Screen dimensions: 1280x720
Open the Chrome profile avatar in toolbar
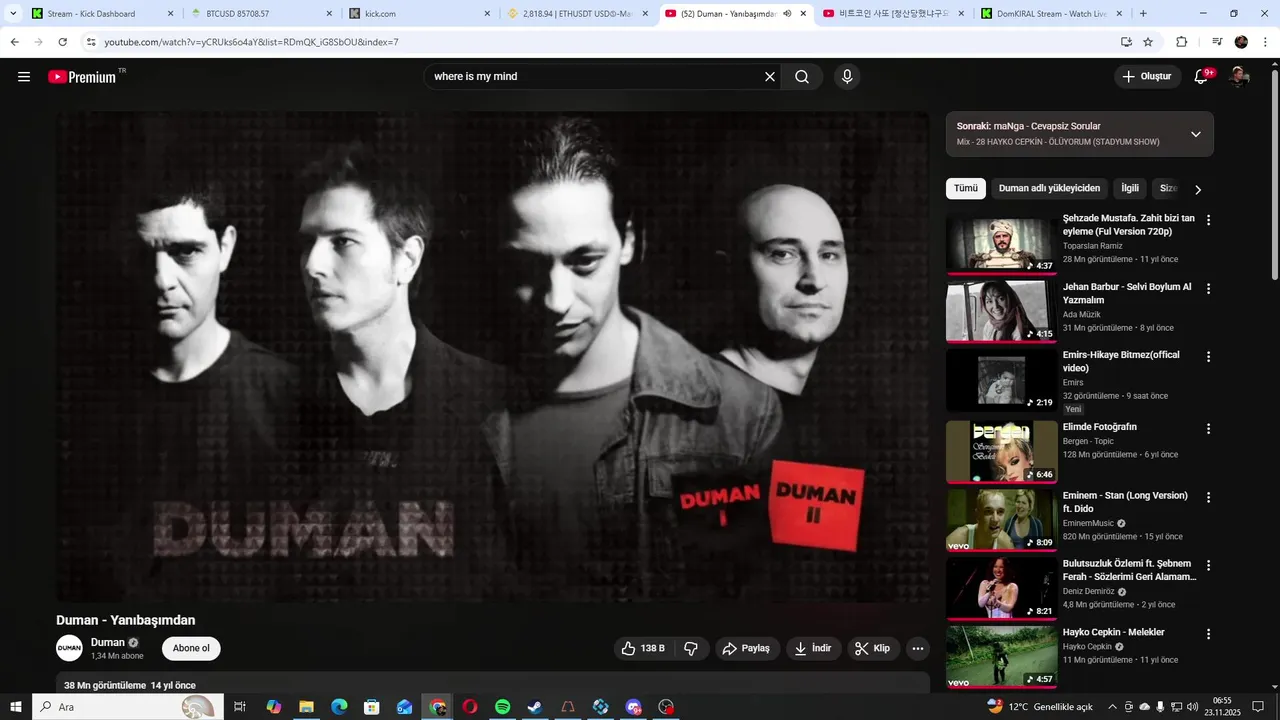tap(1241, 42)
